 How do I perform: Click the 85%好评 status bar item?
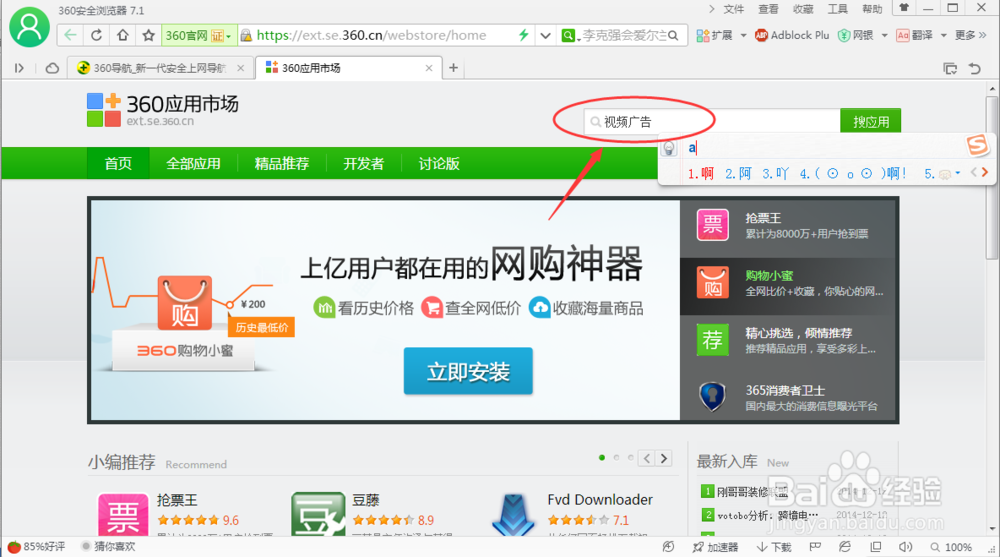point(36,547)
